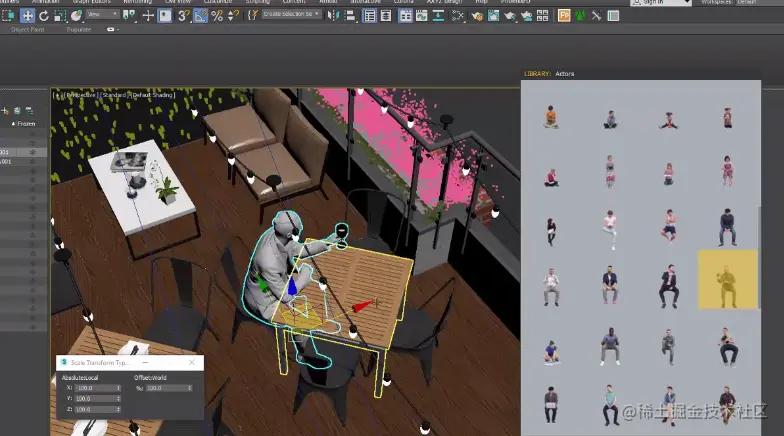Click Offset percent spinner arrows
This screenshot has width=784, height=436.
190,388
